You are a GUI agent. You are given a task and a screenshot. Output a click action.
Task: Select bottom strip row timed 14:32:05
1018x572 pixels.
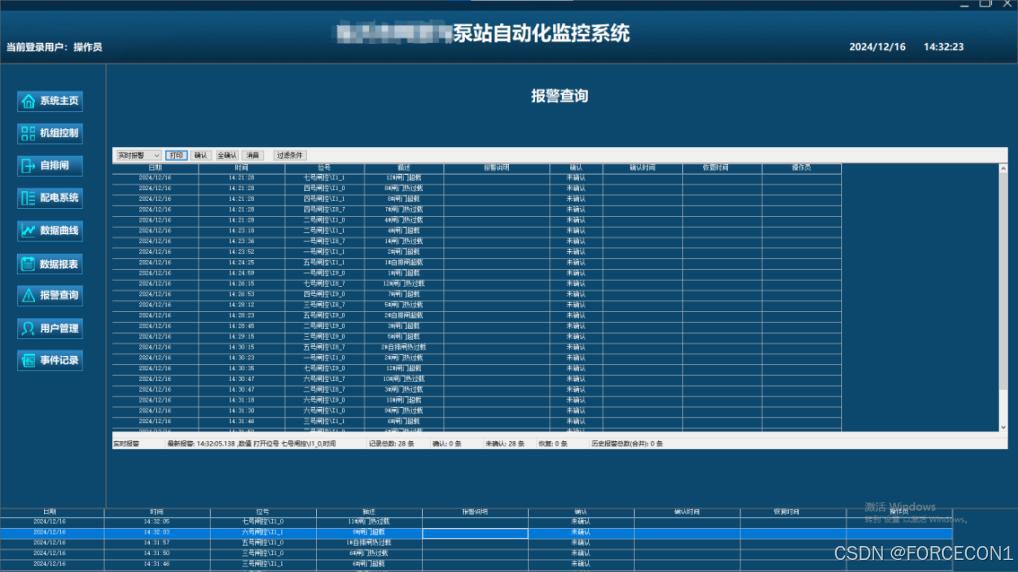[x=477, y=521]
